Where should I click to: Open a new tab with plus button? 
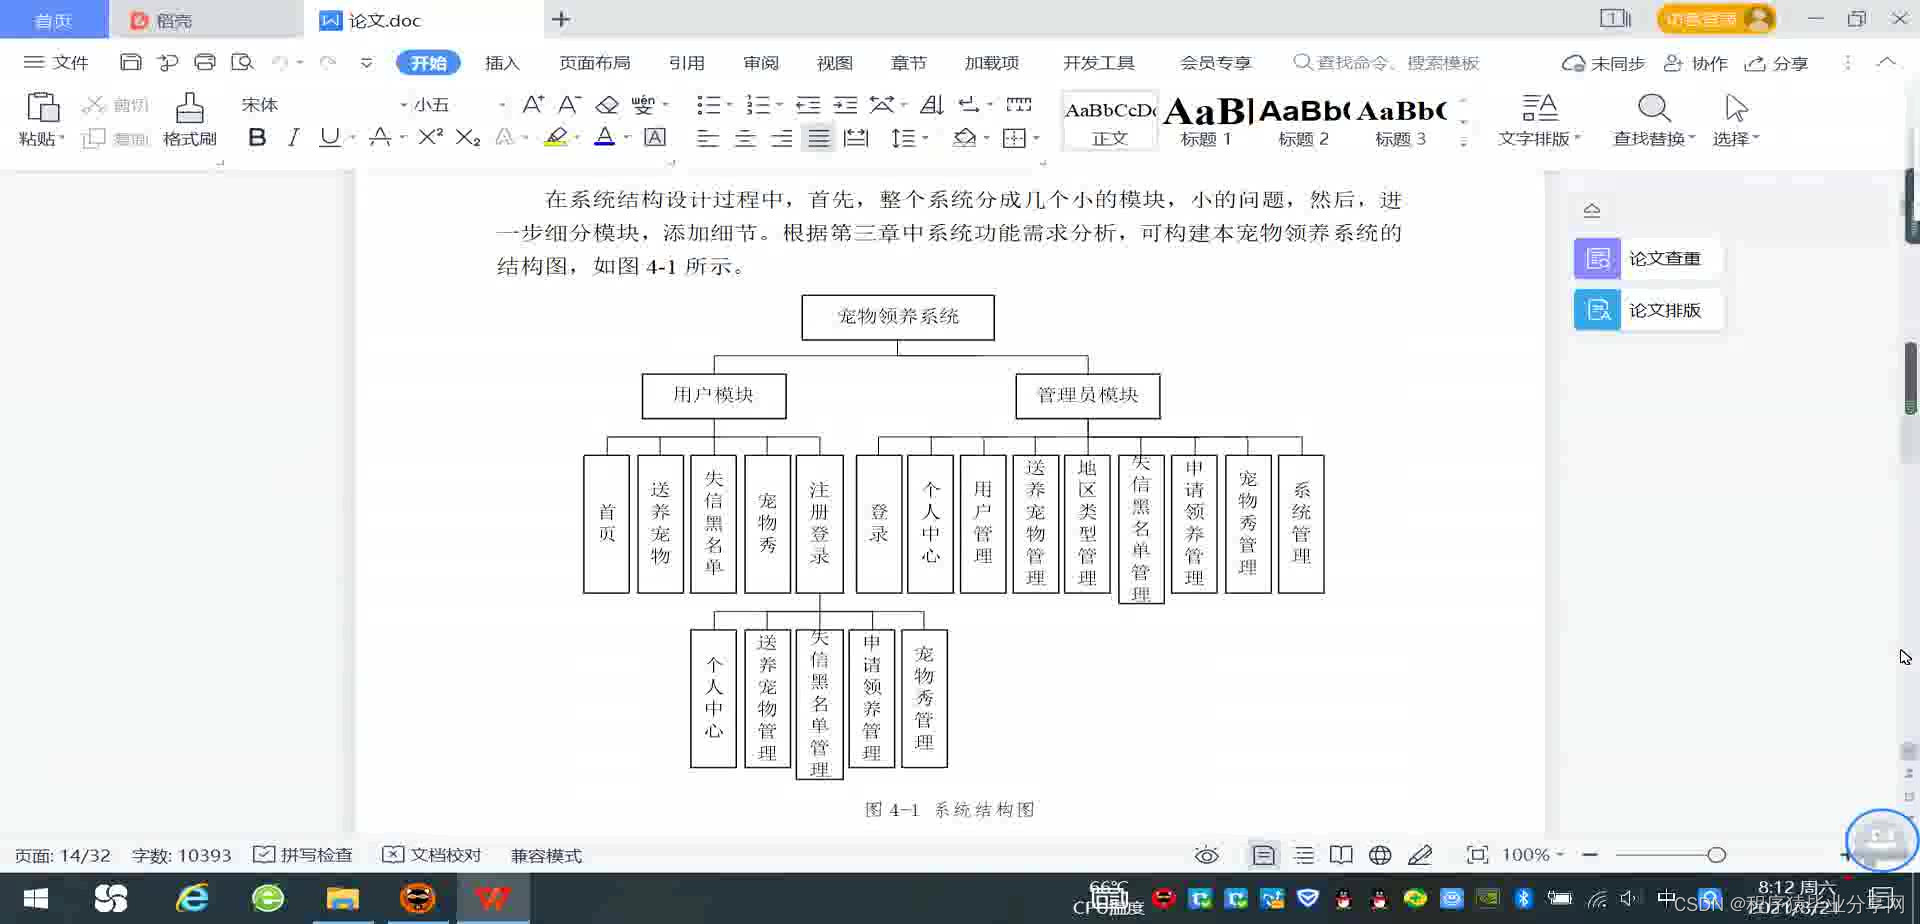(x=561, y=19)
